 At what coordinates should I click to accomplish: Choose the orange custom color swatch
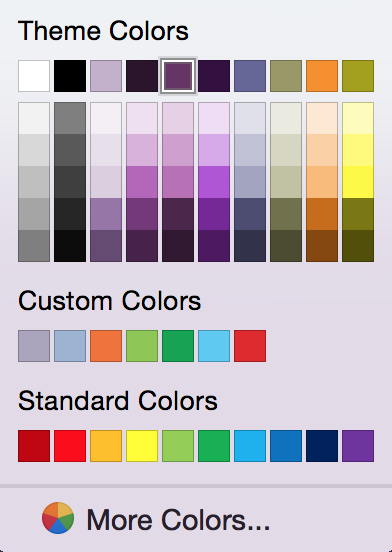coord(106,346)
